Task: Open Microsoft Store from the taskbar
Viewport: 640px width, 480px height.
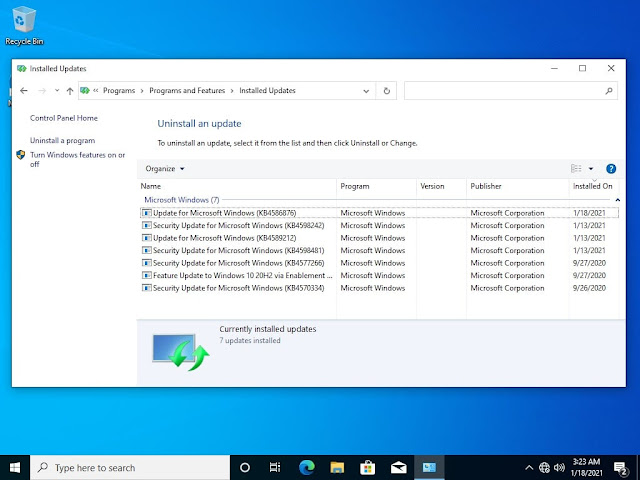Action: coord(368,468)
